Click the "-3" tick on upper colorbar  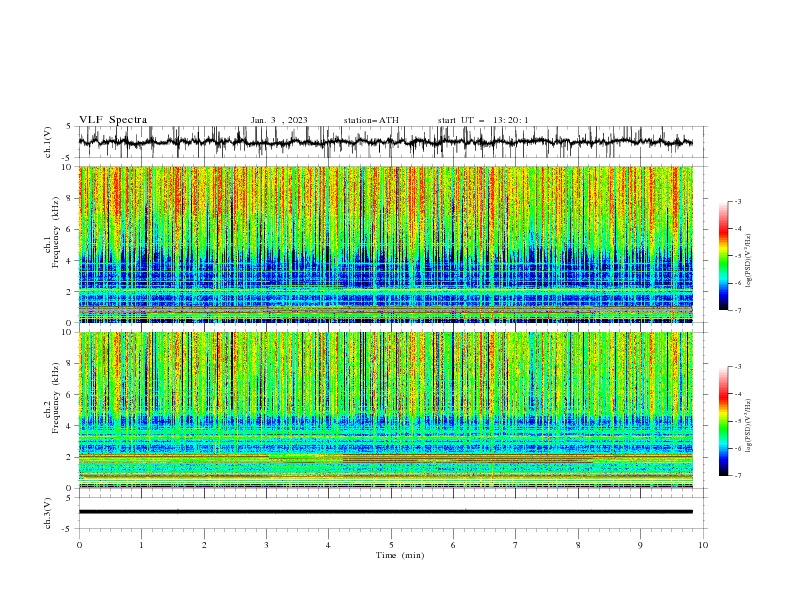point(737,201)
